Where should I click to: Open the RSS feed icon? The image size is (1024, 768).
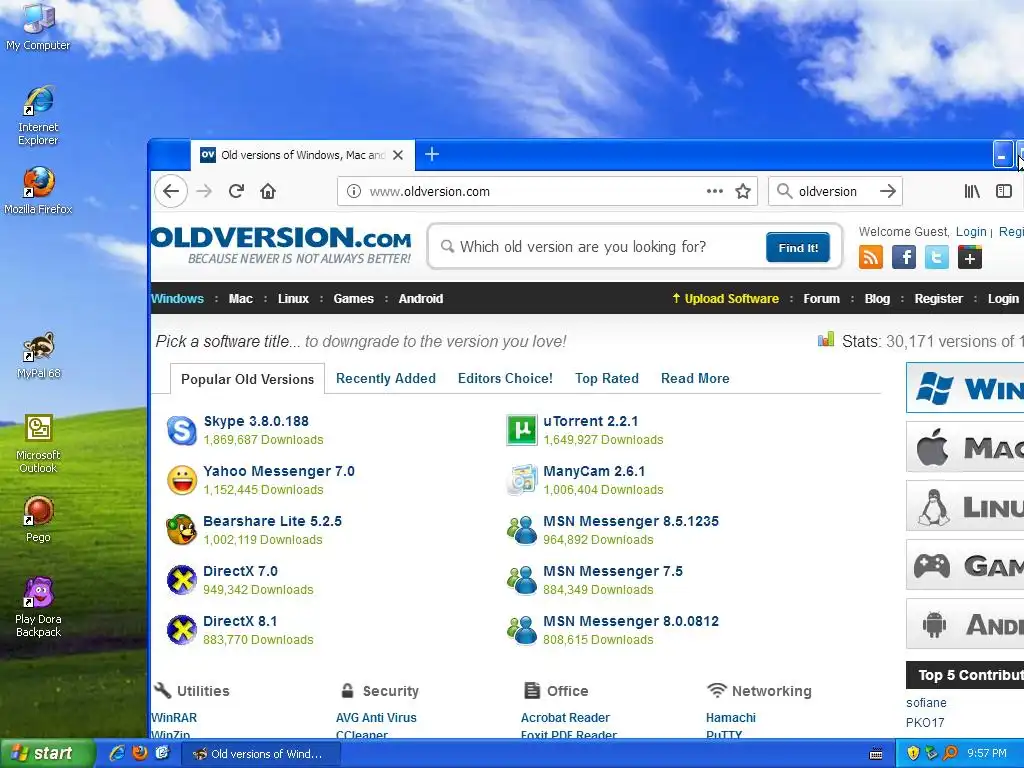(x=871, y=257)
